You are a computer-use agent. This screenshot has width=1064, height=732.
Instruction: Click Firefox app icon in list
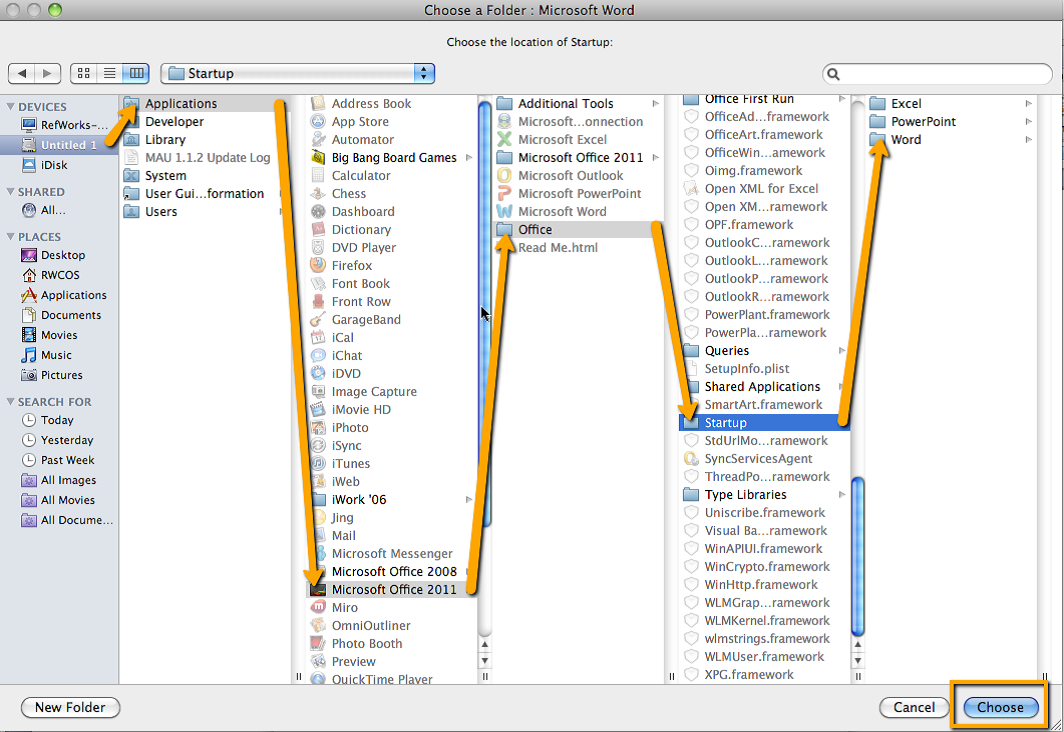click(318, 265)
